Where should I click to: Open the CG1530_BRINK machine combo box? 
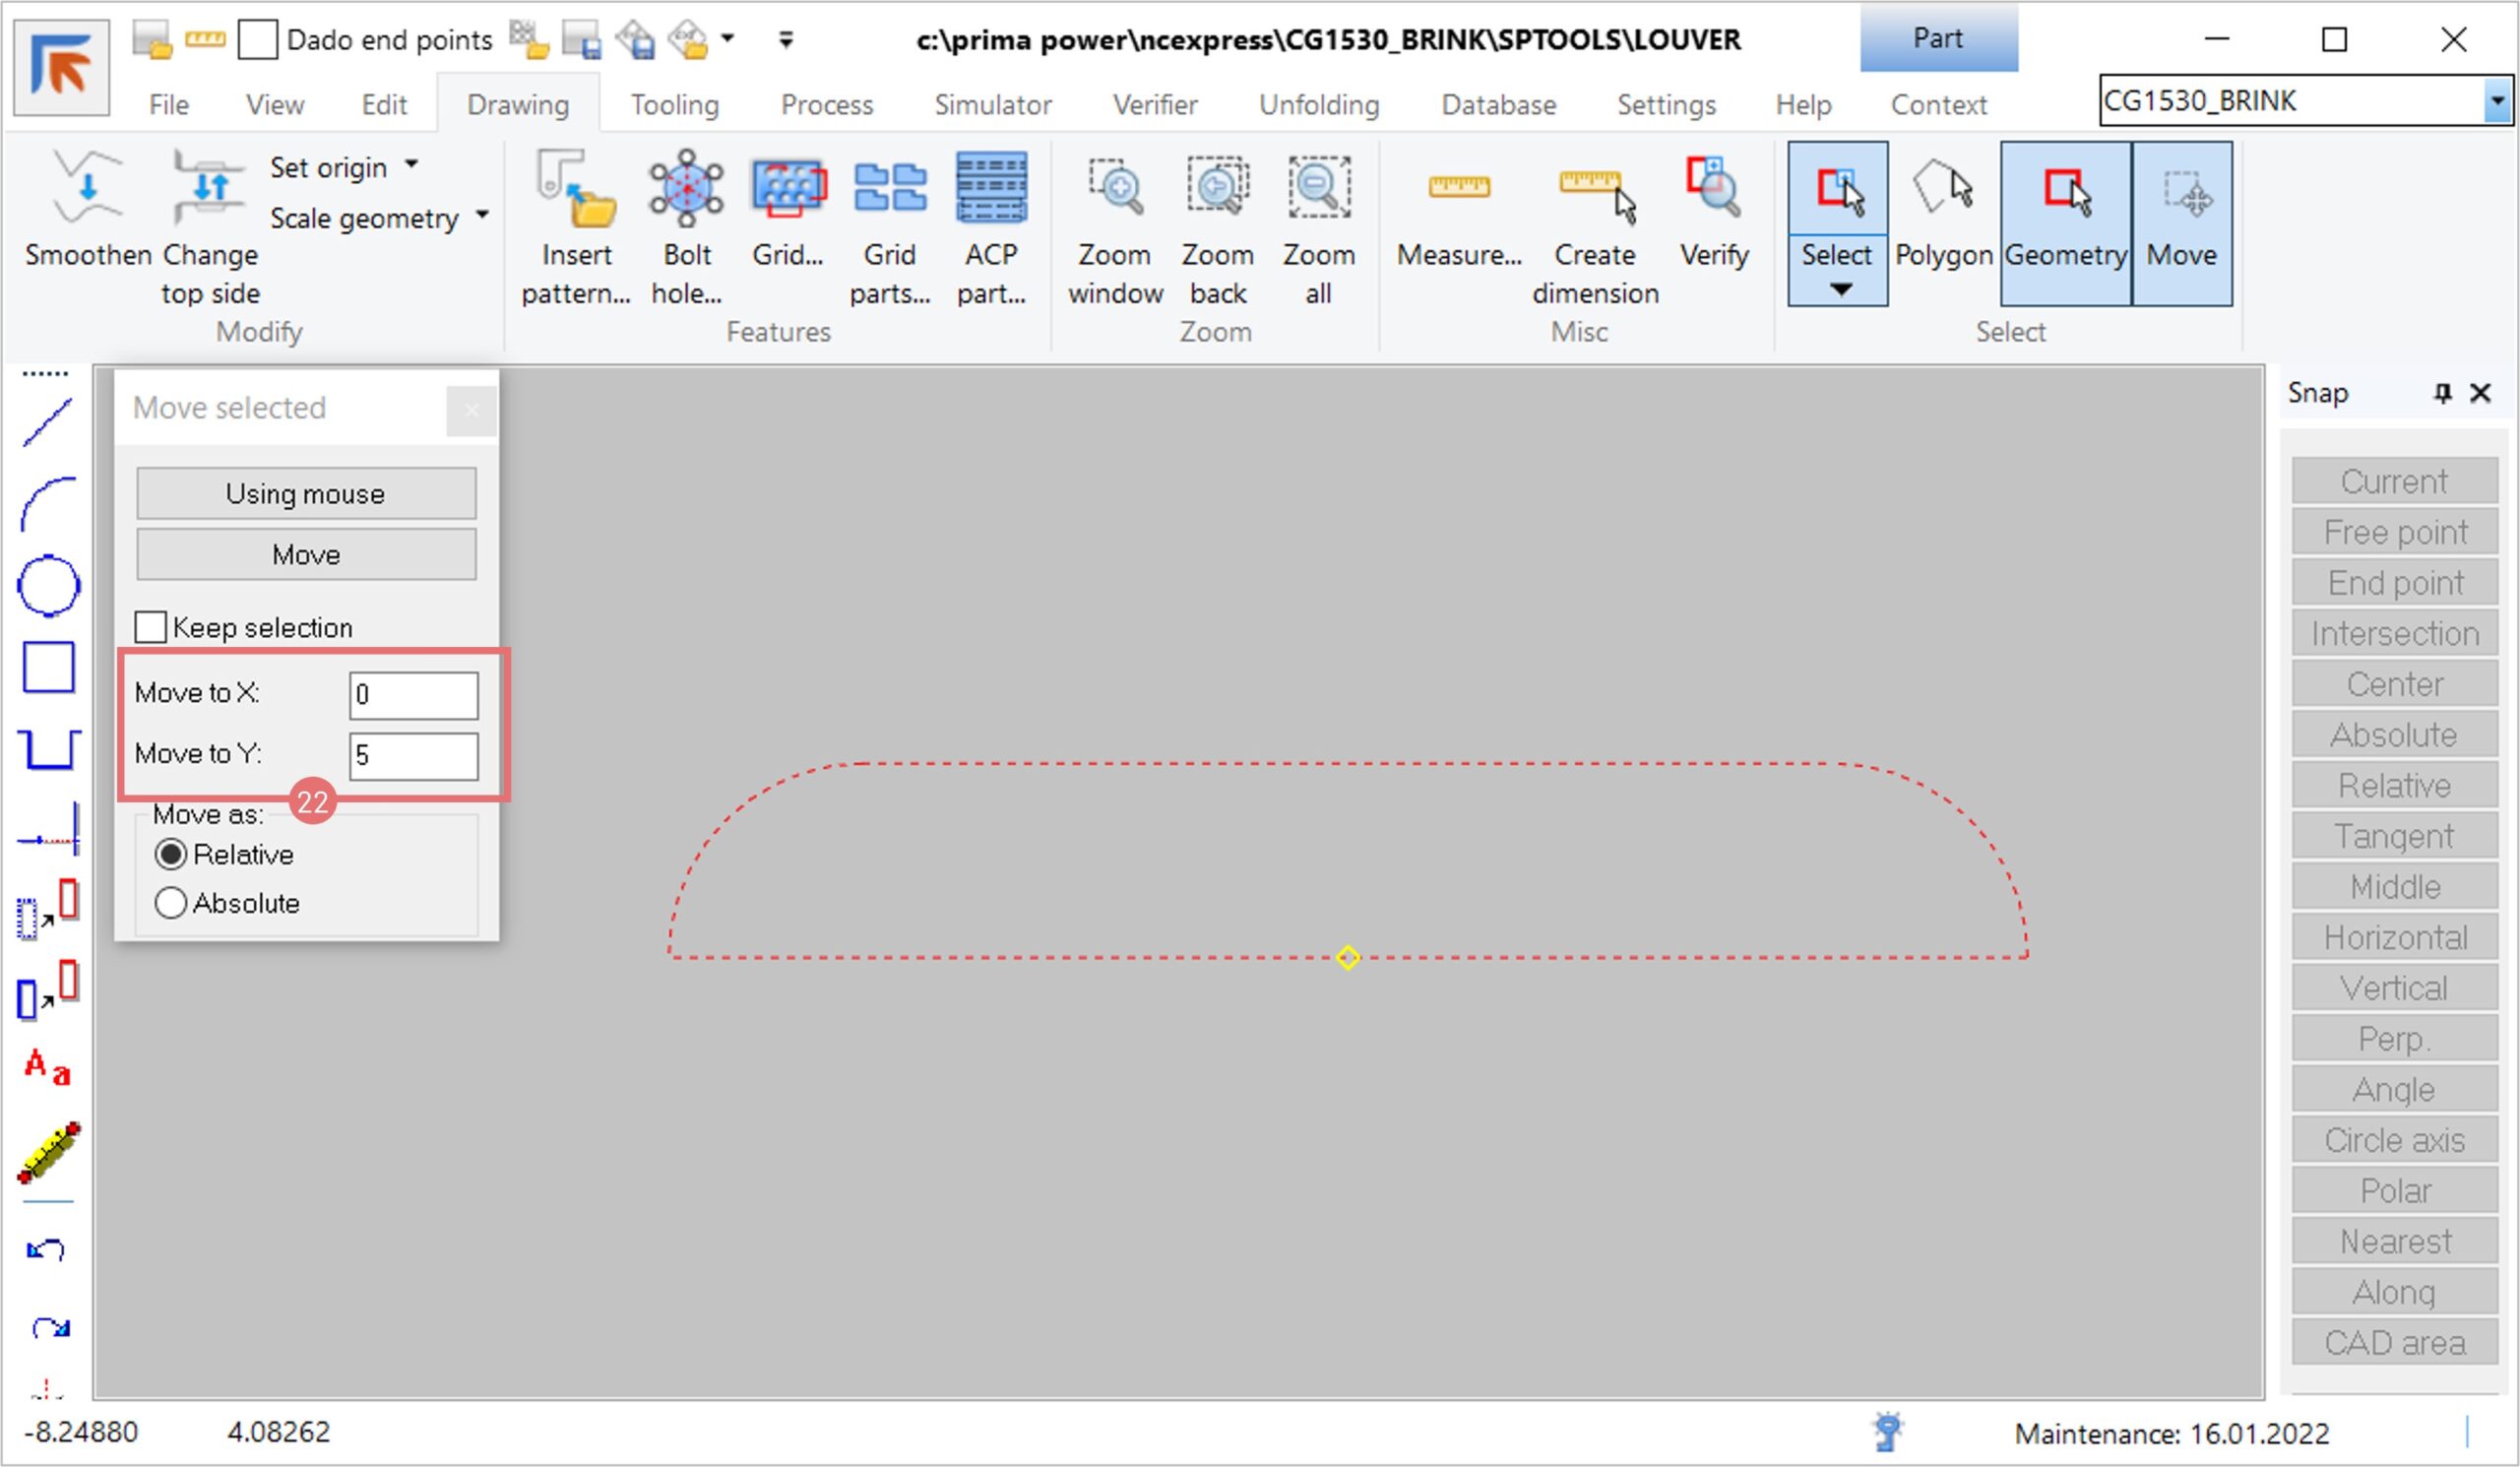(x=2497, y=101)
